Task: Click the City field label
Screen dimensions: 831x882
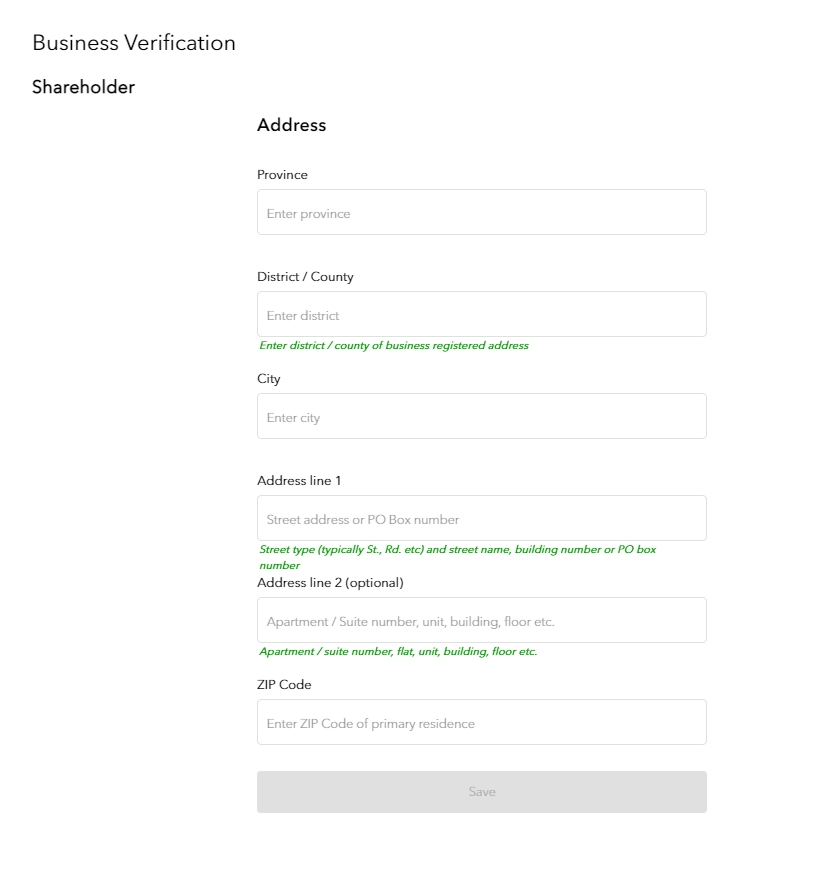Action: pyautogui.click(x=268, y=379)
